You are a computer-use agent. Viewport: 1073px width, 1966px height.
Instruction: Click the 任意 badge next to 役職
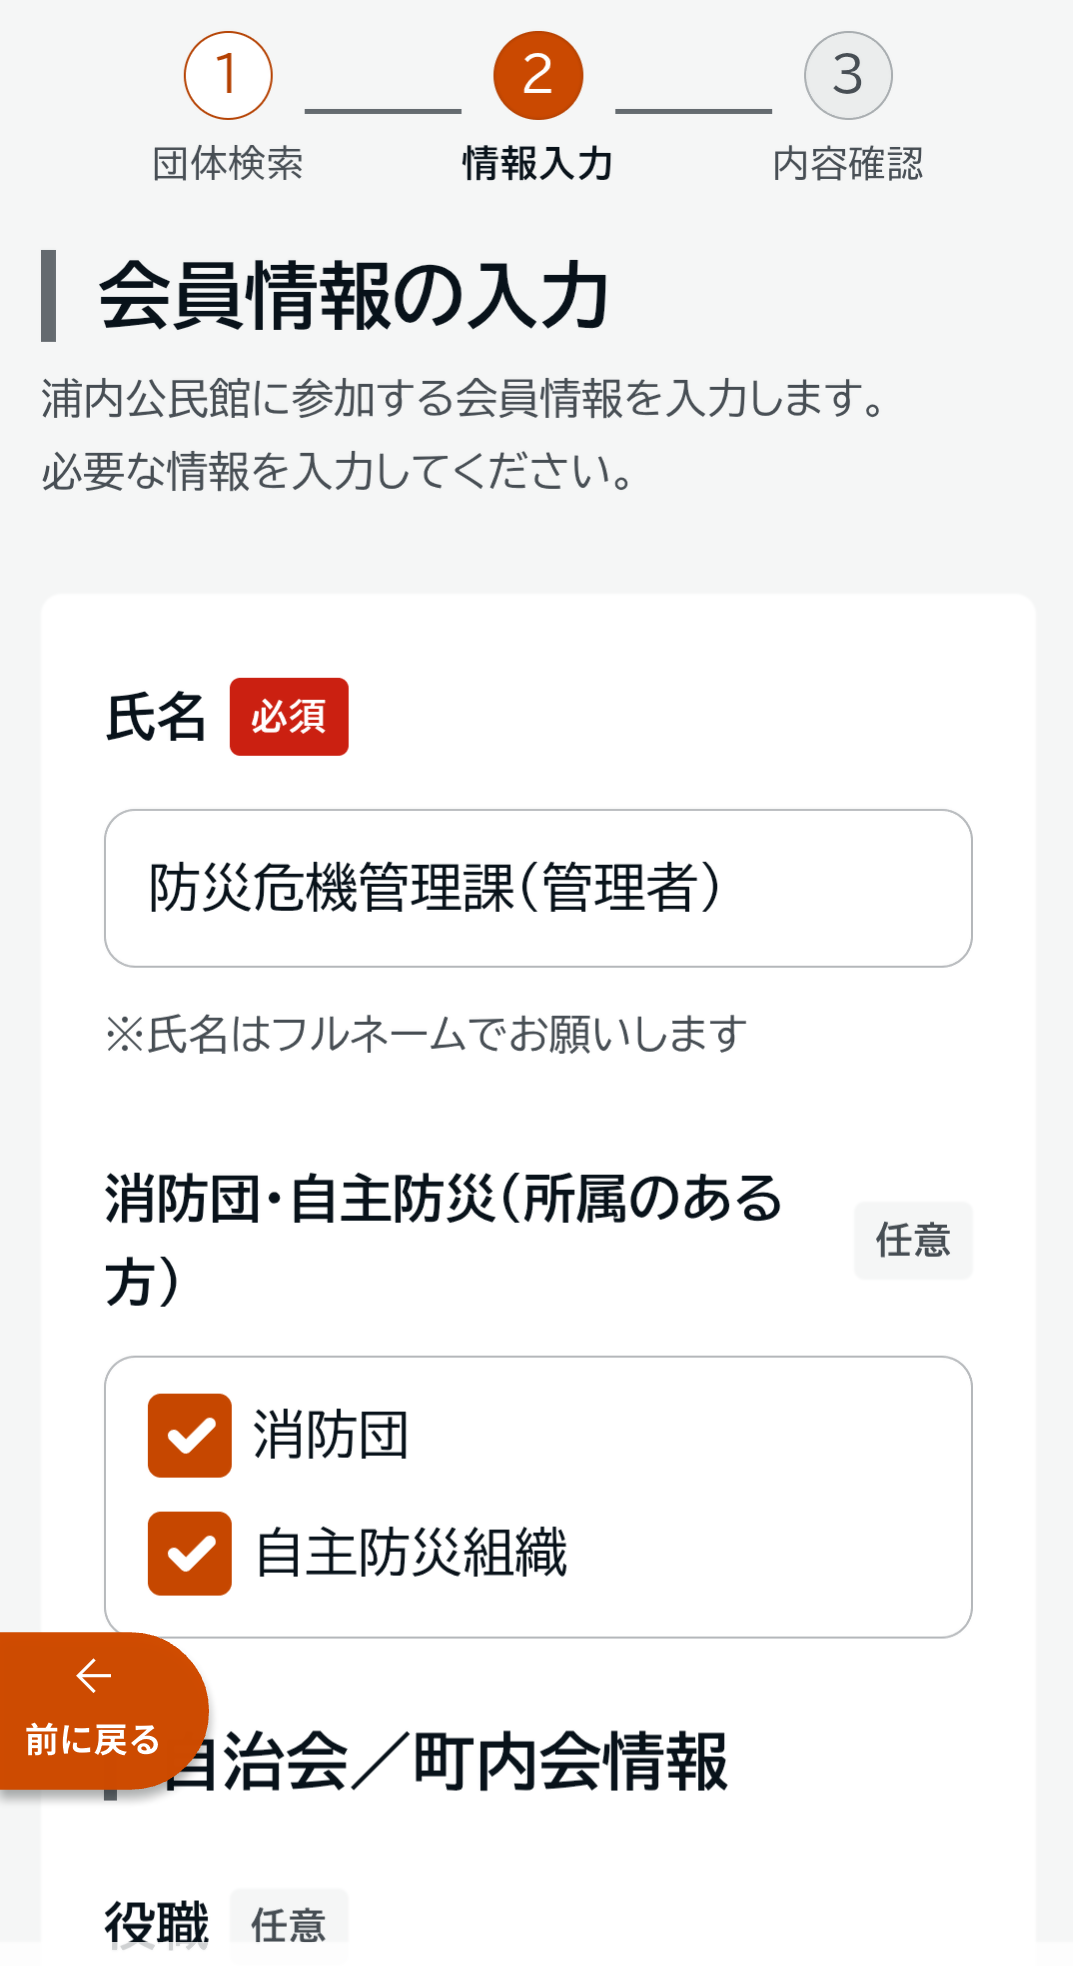pyautogui.click(x=289, y=1924)
